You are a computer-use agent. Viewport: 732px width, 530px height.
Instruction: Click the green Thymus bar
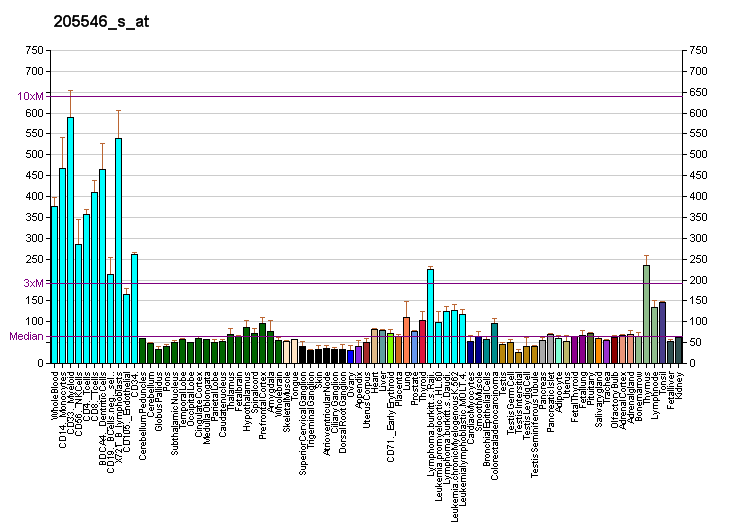pyautogui.click(x=647, y=314)
